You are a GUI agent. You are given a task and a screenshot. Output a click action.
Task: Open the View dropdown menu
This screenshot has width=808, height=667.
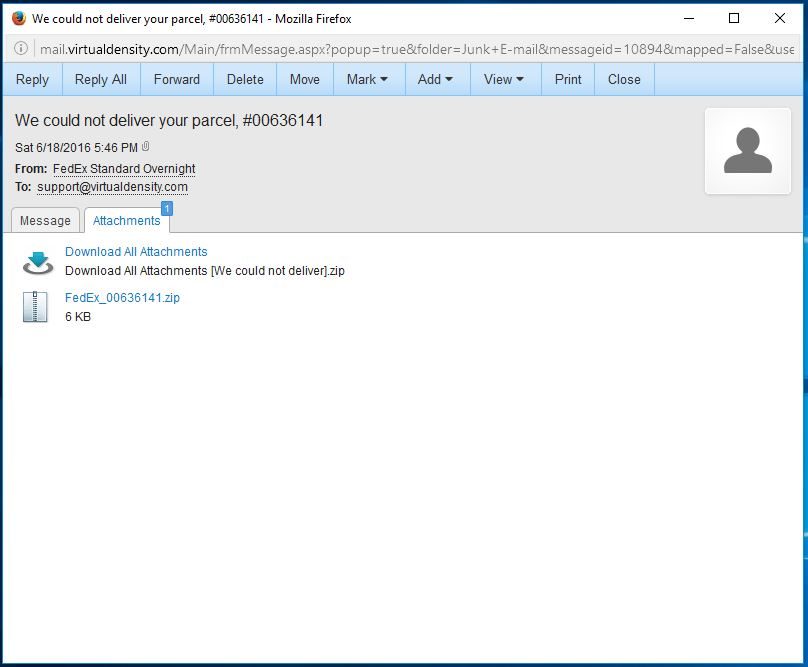tap(504, 79)
